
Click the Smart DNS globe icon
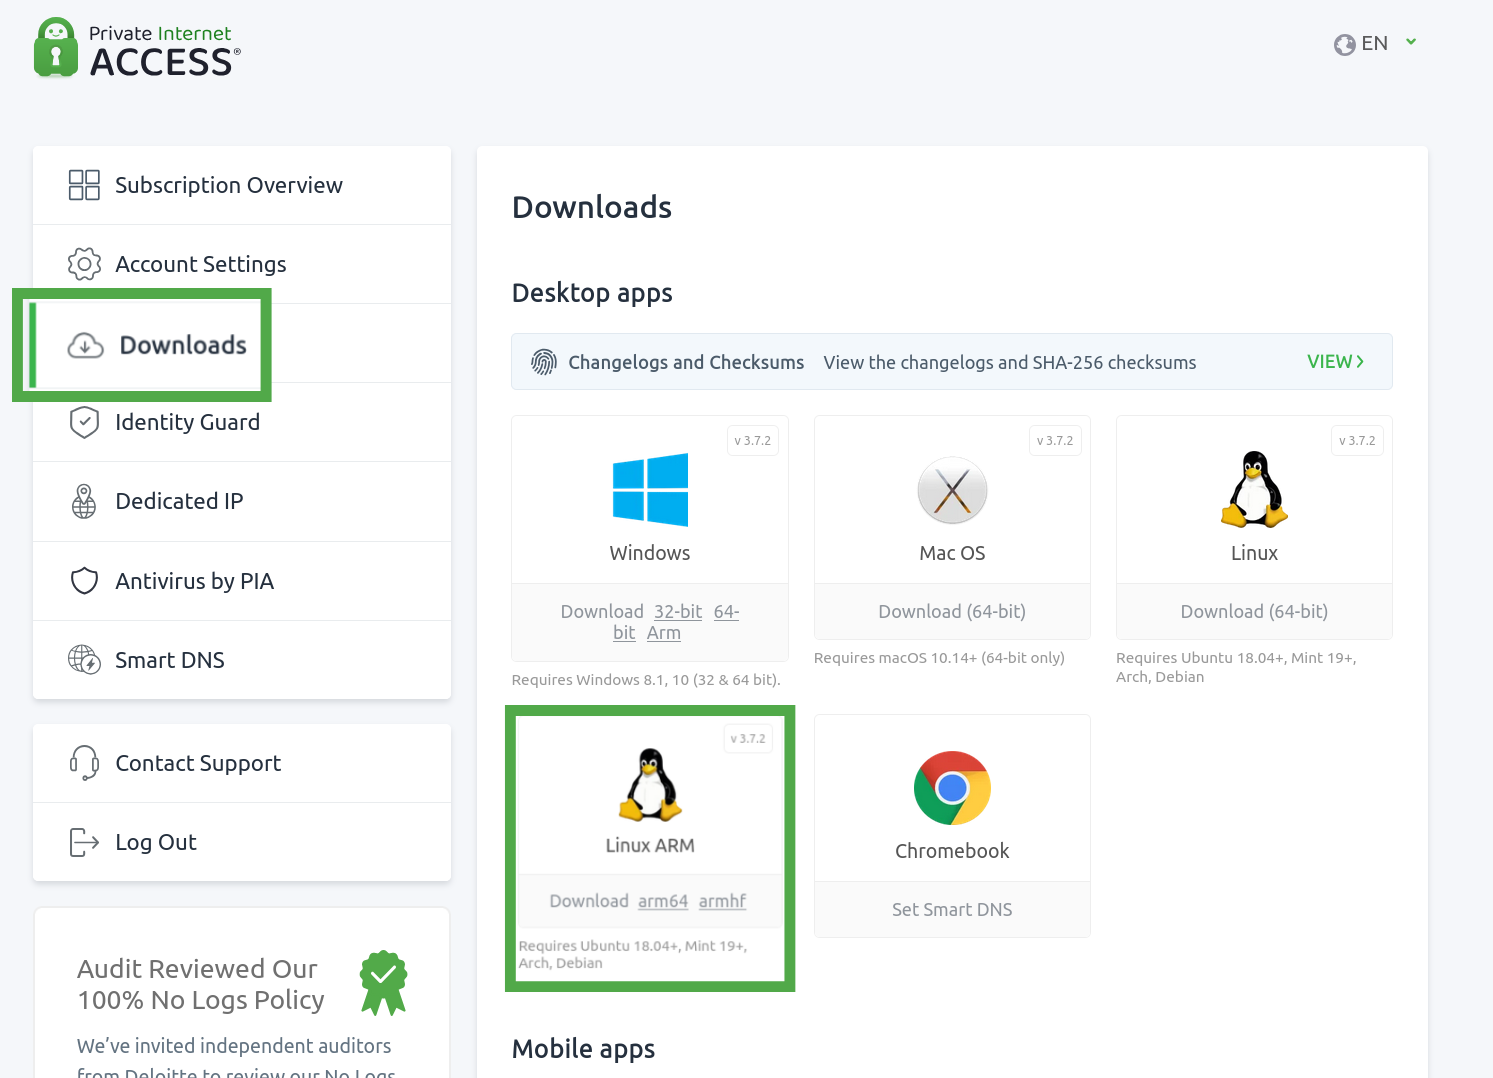(x=84, y=660)
